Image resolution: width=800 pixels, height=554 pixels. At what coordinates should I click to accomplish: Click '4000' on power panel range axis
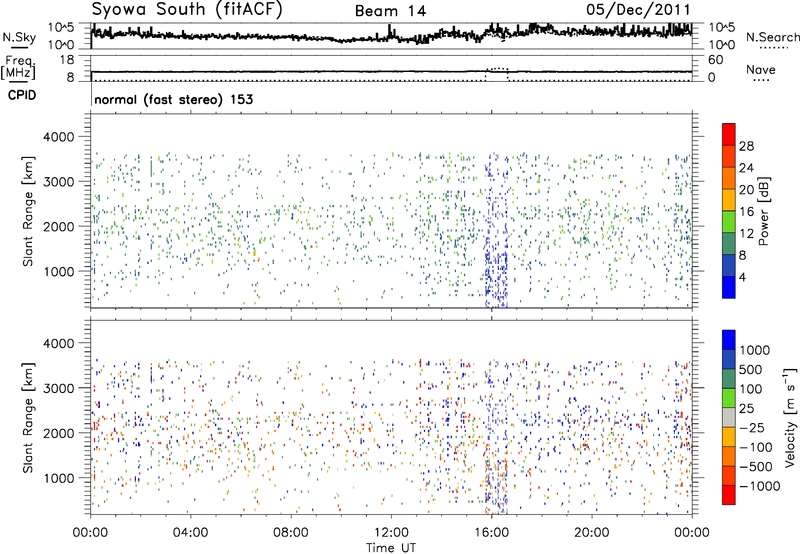(59, 137)
